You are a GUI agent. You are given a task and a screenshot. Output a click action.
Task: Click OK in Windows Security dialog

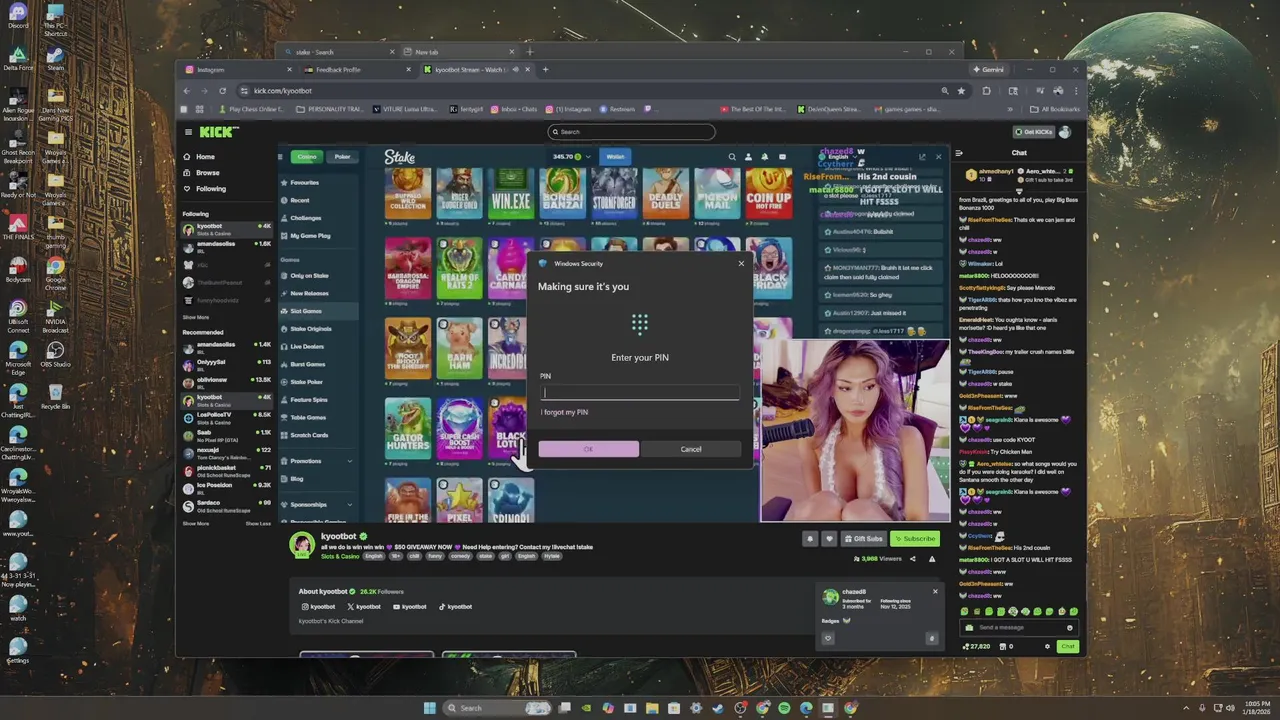point(588,449)
